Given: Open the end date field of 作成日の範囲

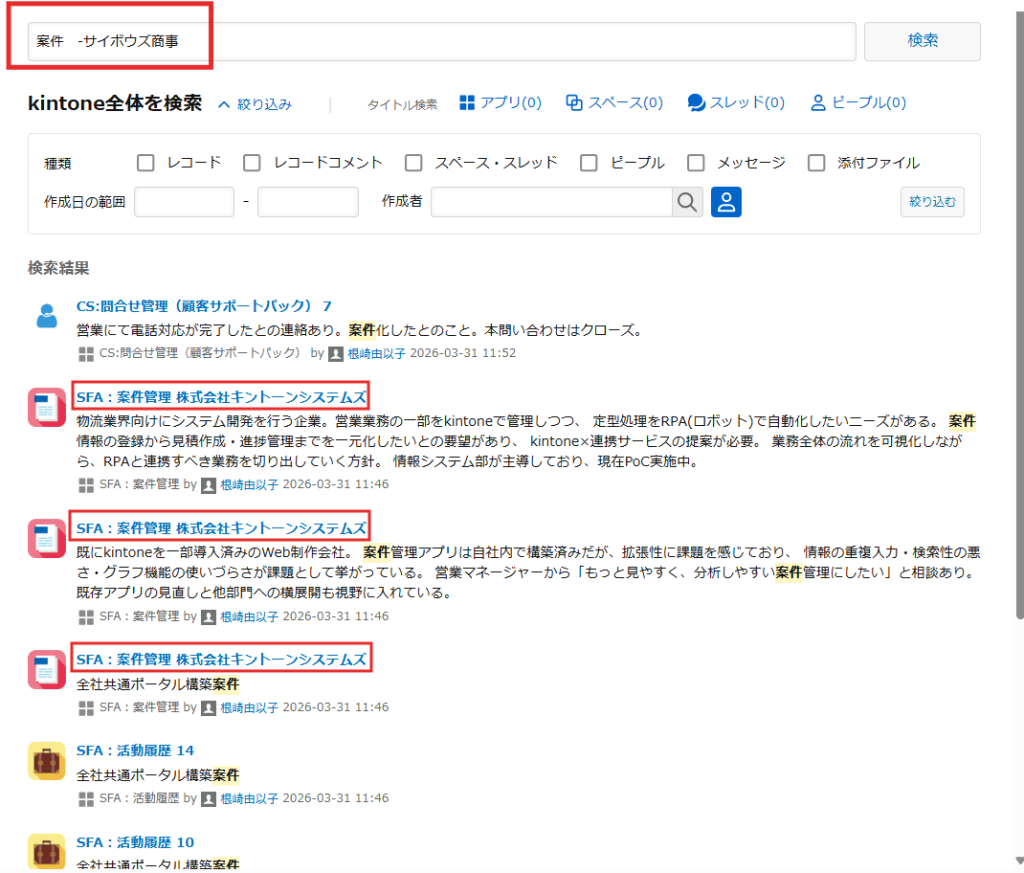Looking at the screenshot, I should click(x=308, y=202).
